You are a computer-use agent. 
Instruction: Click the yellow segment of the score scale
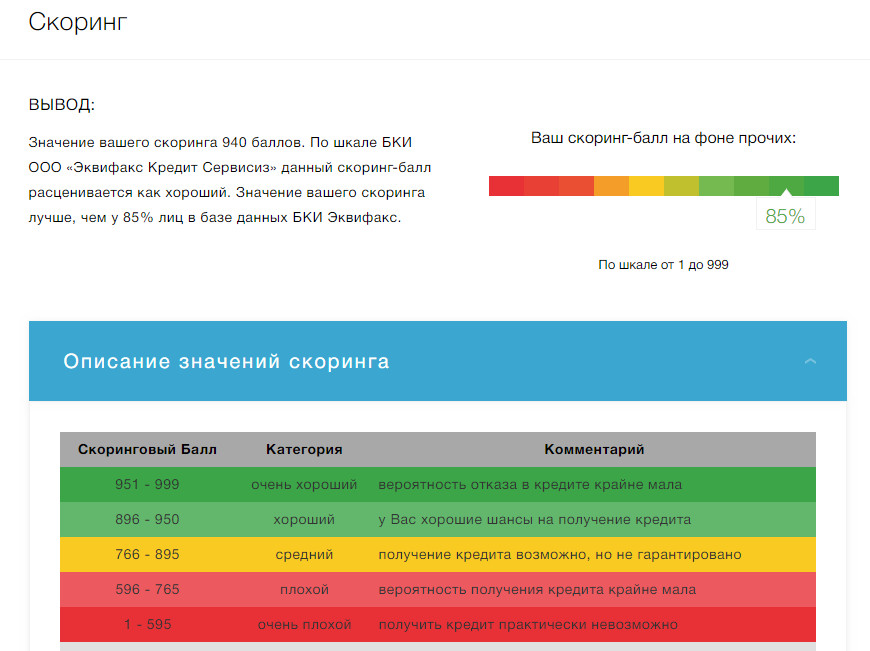646,186
